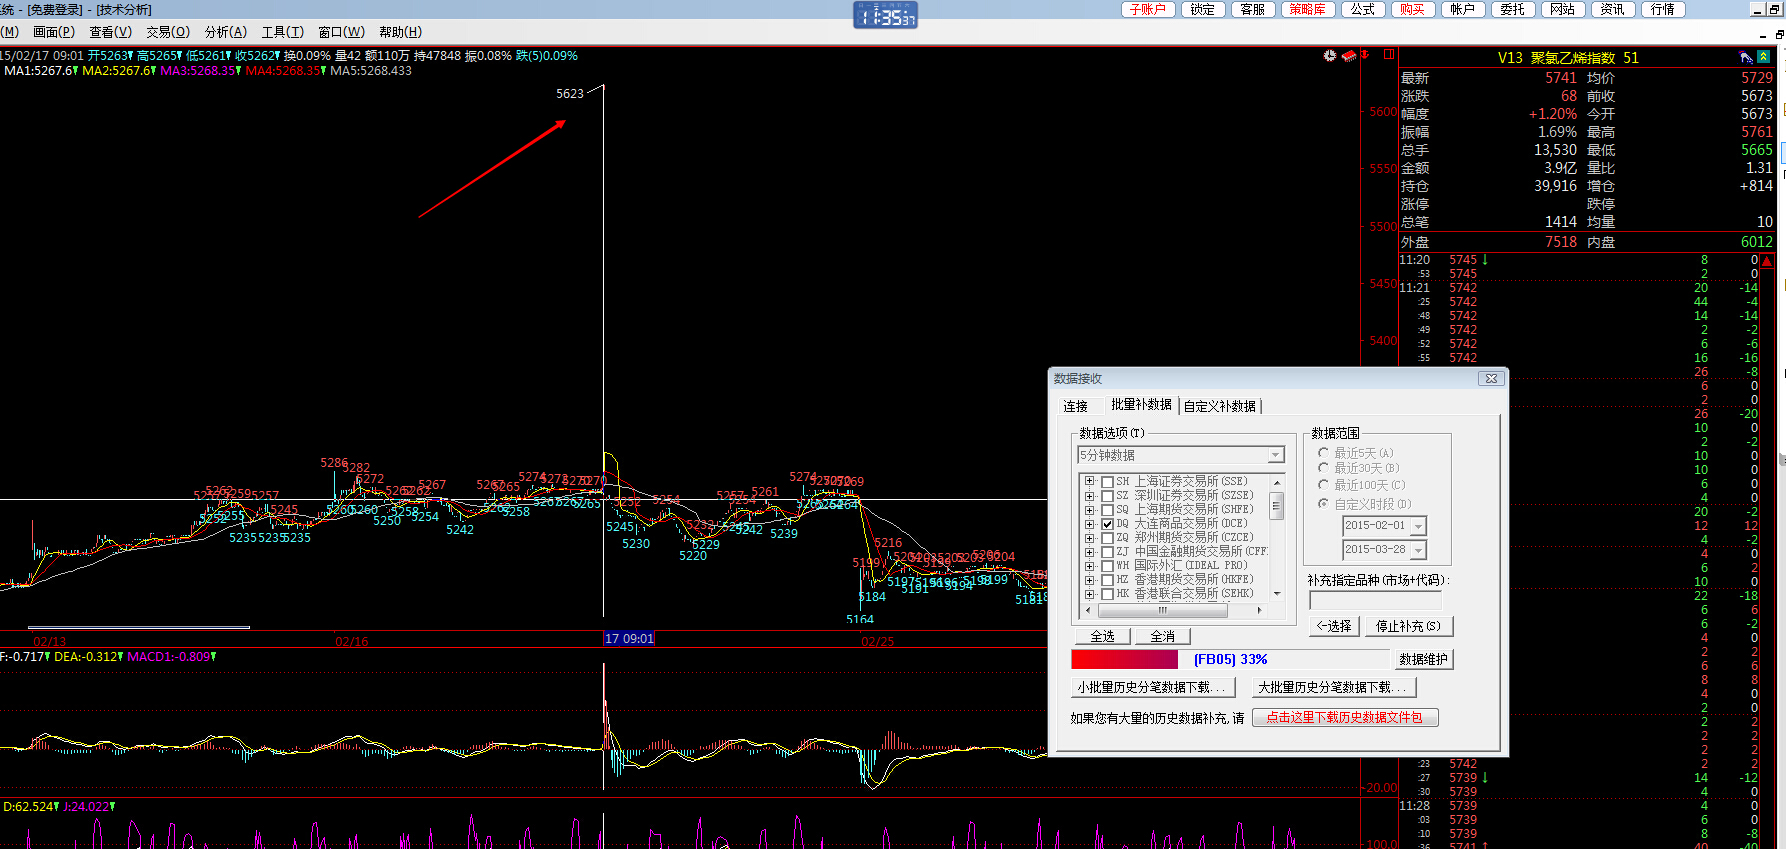Screen dimensions: 1786x849
Task: Open the 分析(A) menu
Action: click(x=225, y=32)
